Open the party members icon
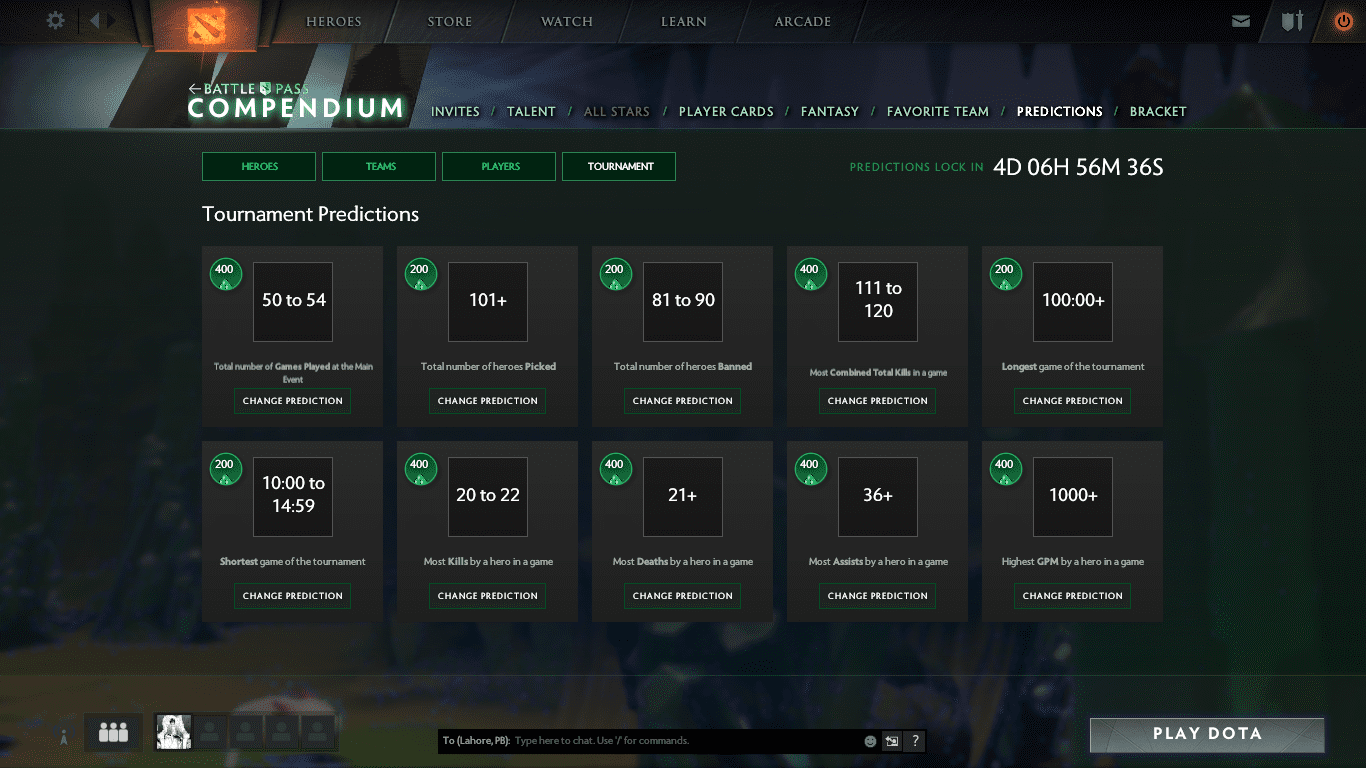Screen dimensions: 1366x768 tap(113, 733)
